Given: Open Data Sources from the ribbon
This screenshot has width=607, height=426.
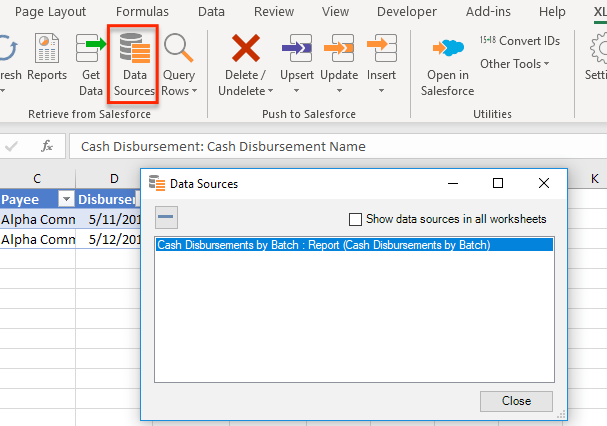Looking at the screenshot, I should tap(134, 64).
